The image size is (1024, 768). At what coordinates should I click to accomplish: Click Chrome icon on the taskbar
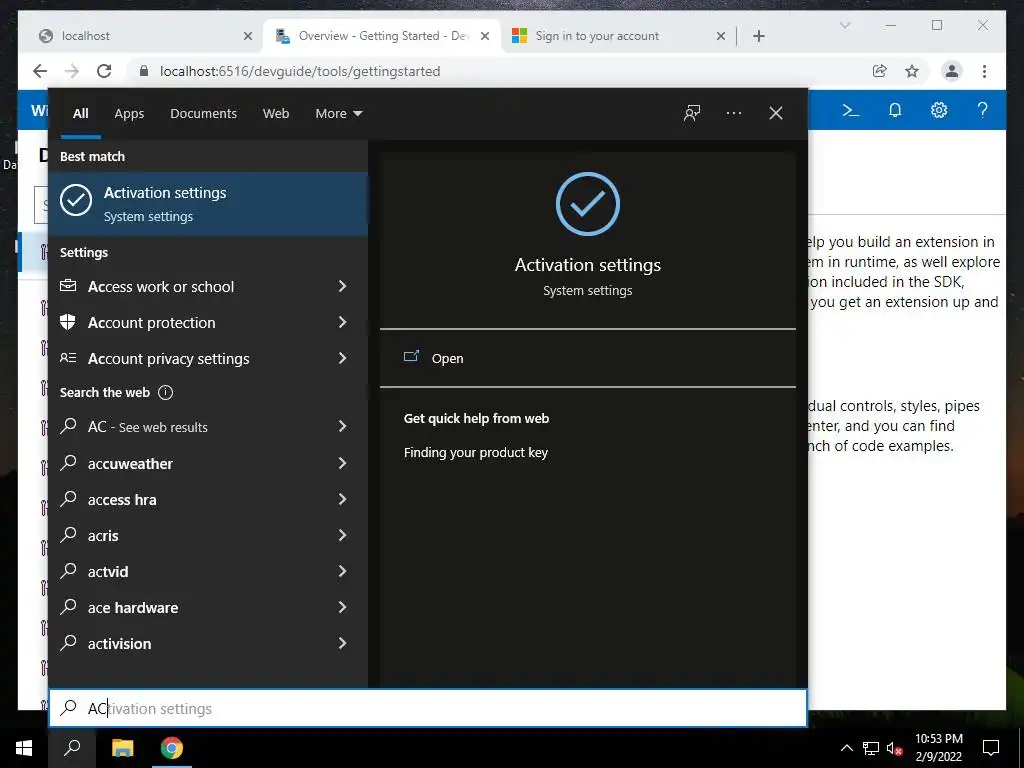click(172, 748)
